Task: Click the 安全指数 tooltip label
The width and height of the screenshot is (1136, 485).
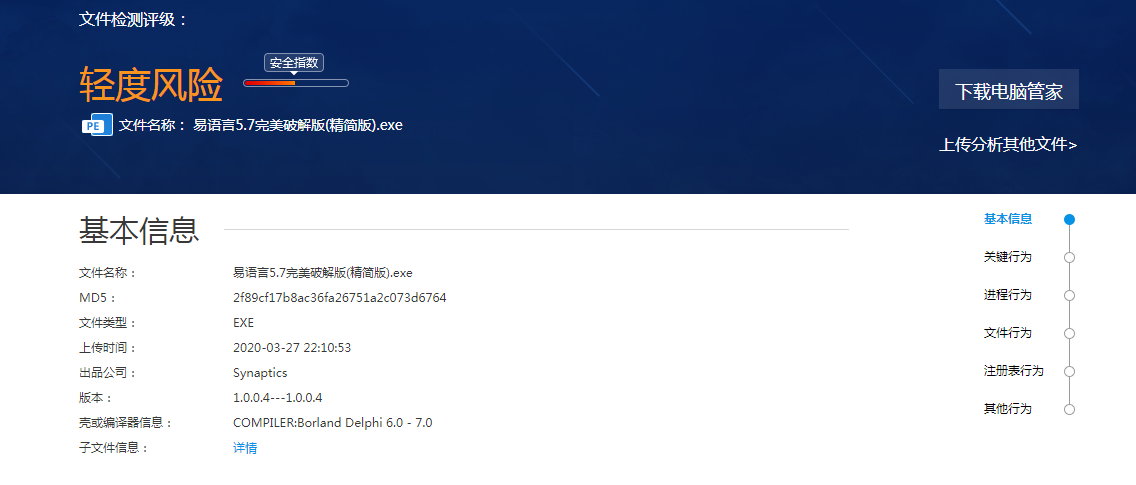Action: click(x=293, y=63)
